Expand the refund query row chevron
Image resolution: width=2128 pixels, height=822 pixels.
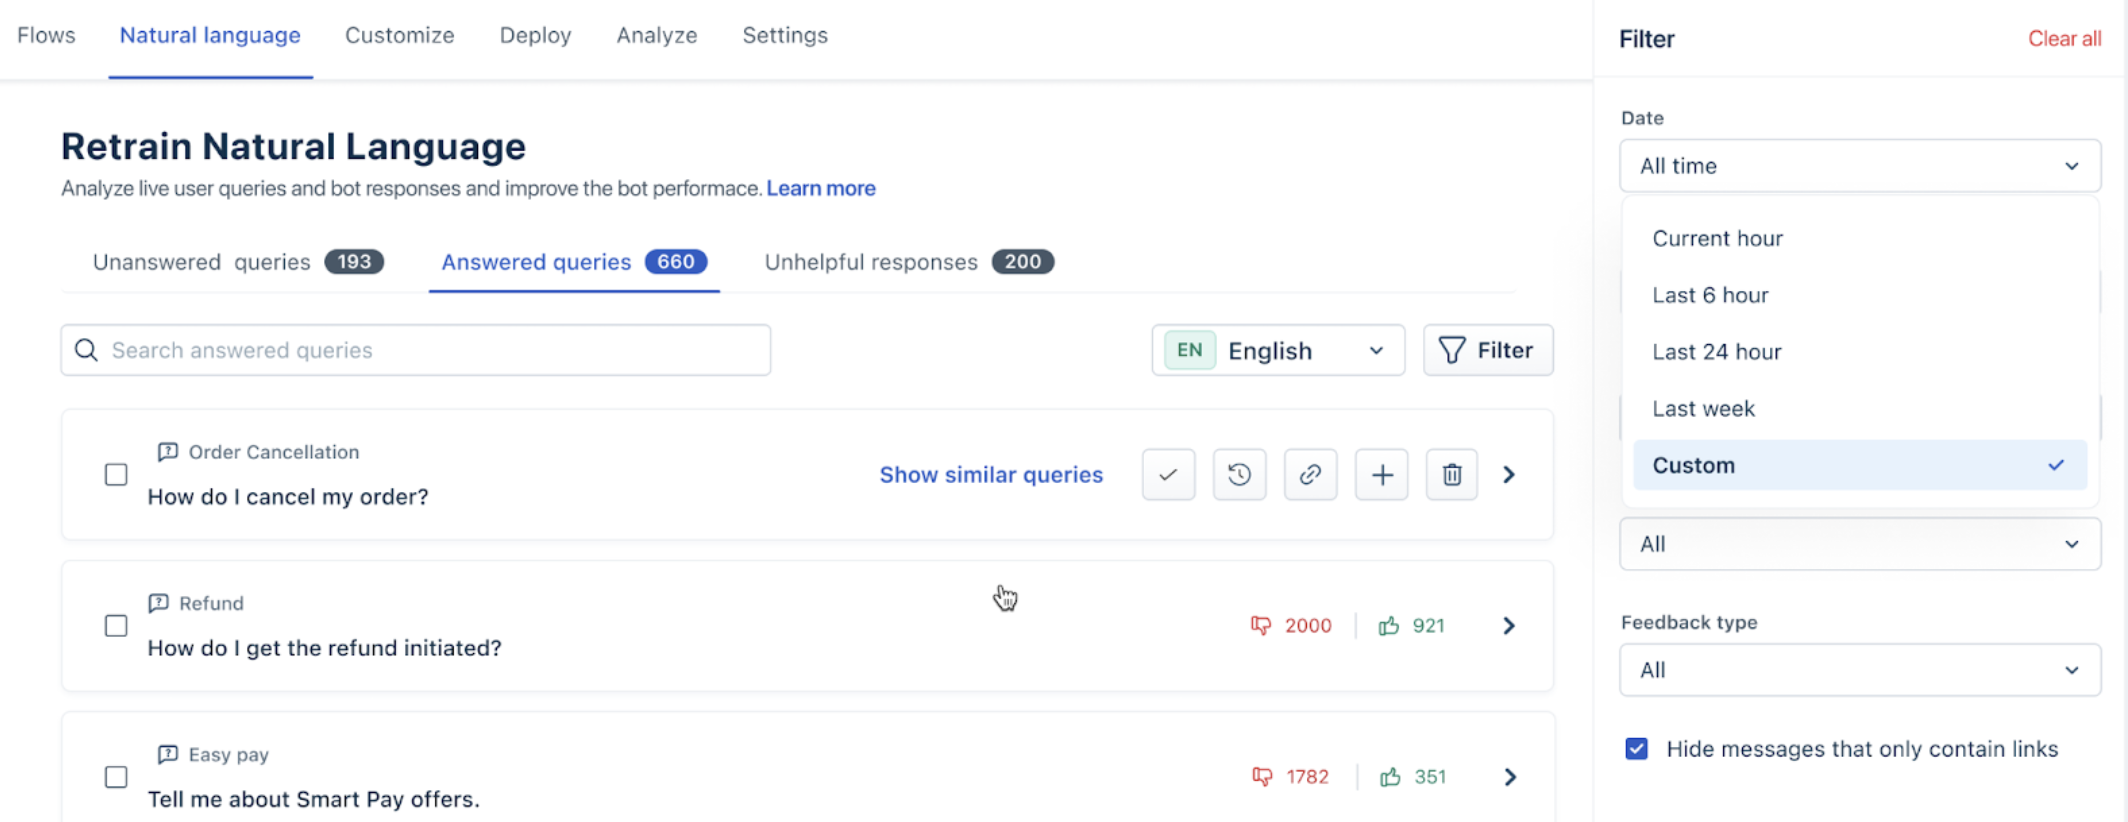[1509, 626]
